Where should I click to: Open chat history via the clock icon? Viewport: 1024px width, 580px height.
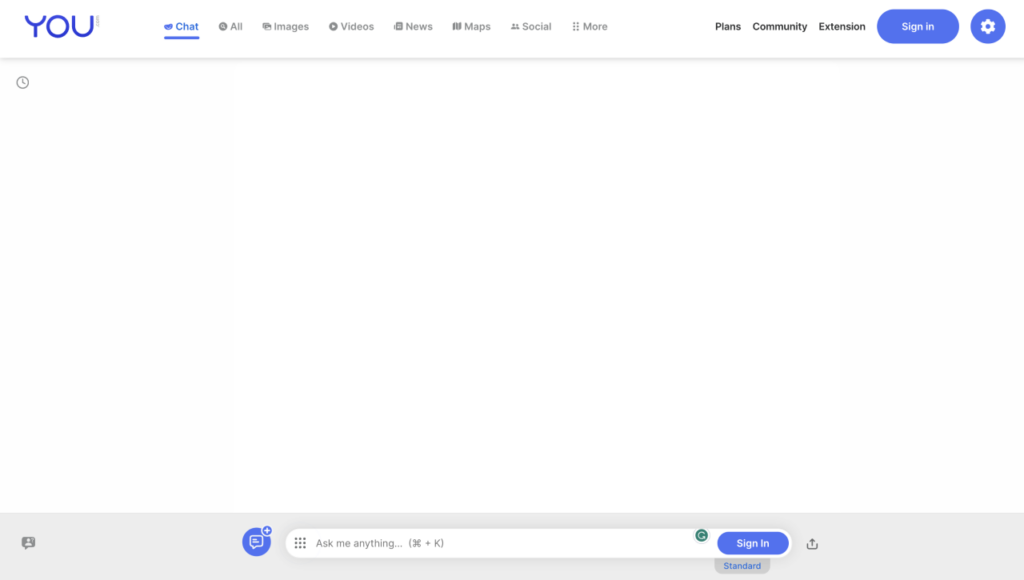click(x=22, y=82)
